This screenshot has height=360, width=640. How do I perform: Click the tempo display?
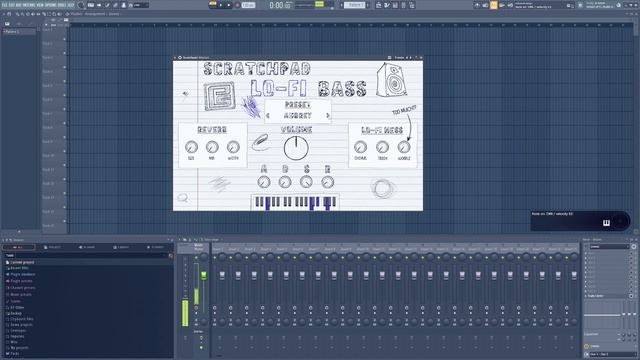[248, 5]
